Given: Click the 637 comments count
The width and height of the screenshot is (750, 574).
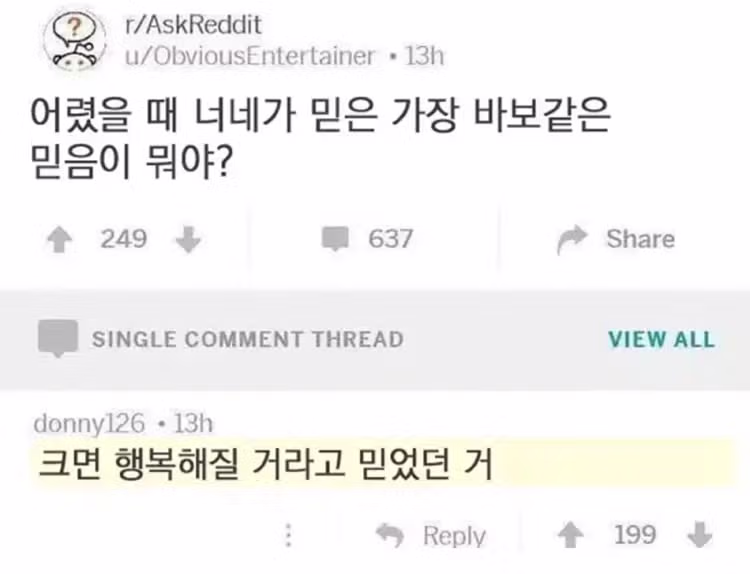Looking at the screenshot, I should [390, 239].
